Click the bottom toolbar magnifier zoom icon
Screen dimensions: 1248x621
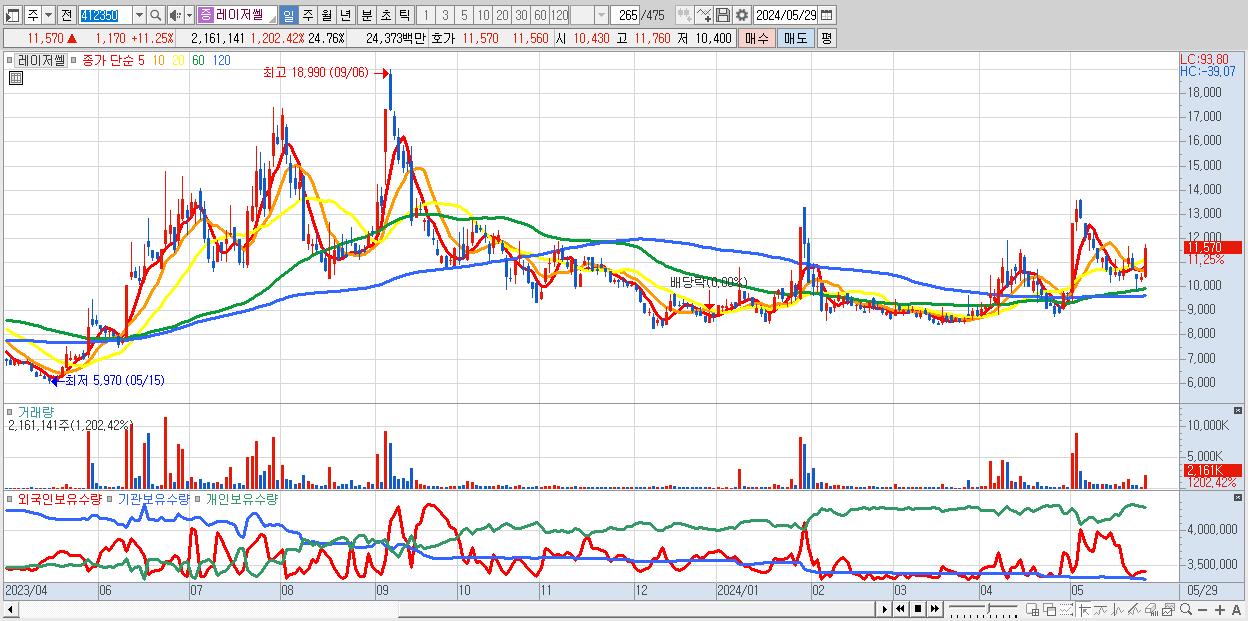click(x=1186, y=609)
